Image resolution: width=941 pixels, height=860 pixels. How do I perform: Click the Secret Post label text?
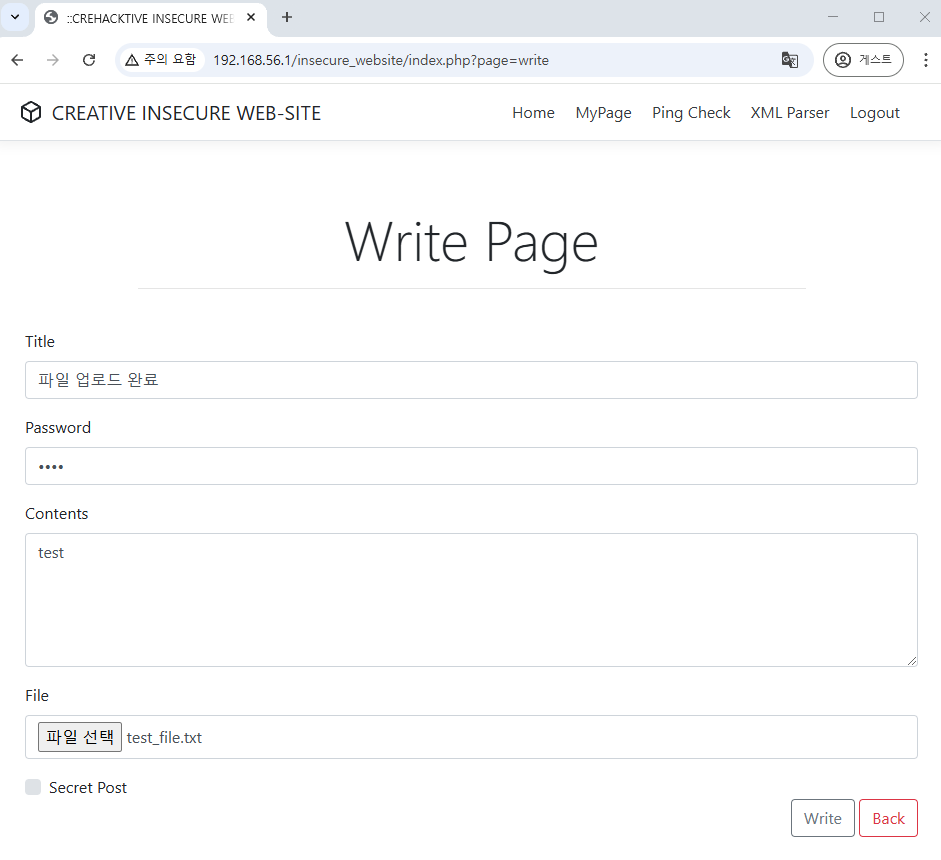(x=88, y=787)
